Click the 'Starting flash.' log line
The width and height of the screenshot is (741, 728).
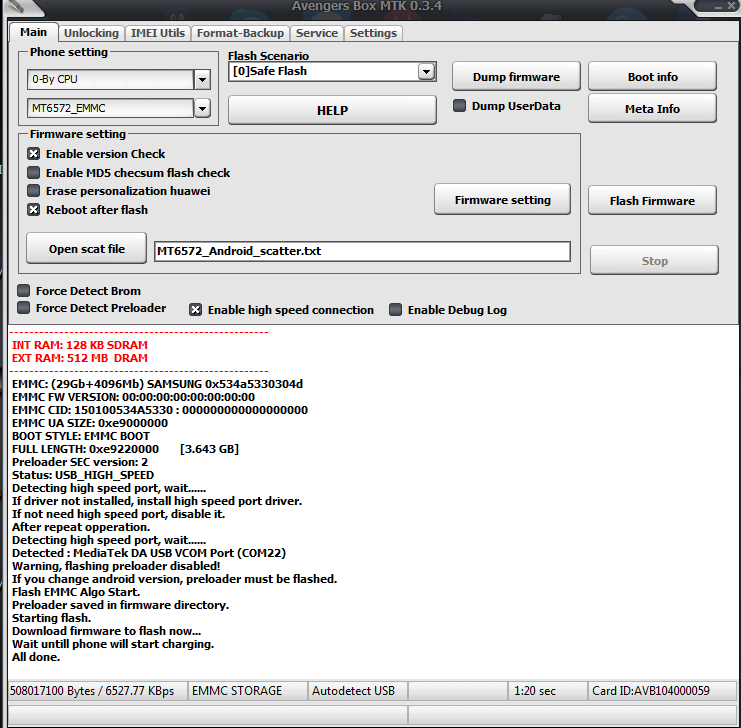(x=52, y=618)
